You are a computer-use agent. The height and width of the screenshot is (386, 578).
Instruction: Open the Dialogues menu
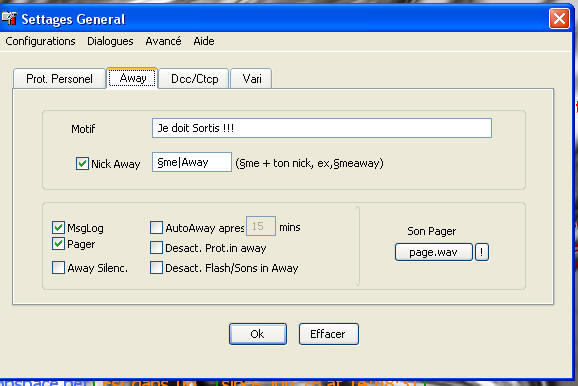[110, 41]
